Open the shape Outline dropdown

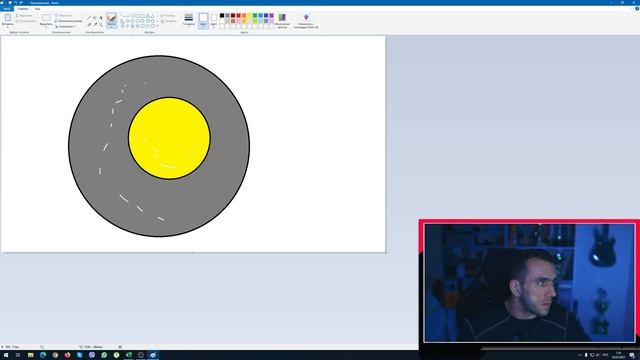click(x=168, y=16)
